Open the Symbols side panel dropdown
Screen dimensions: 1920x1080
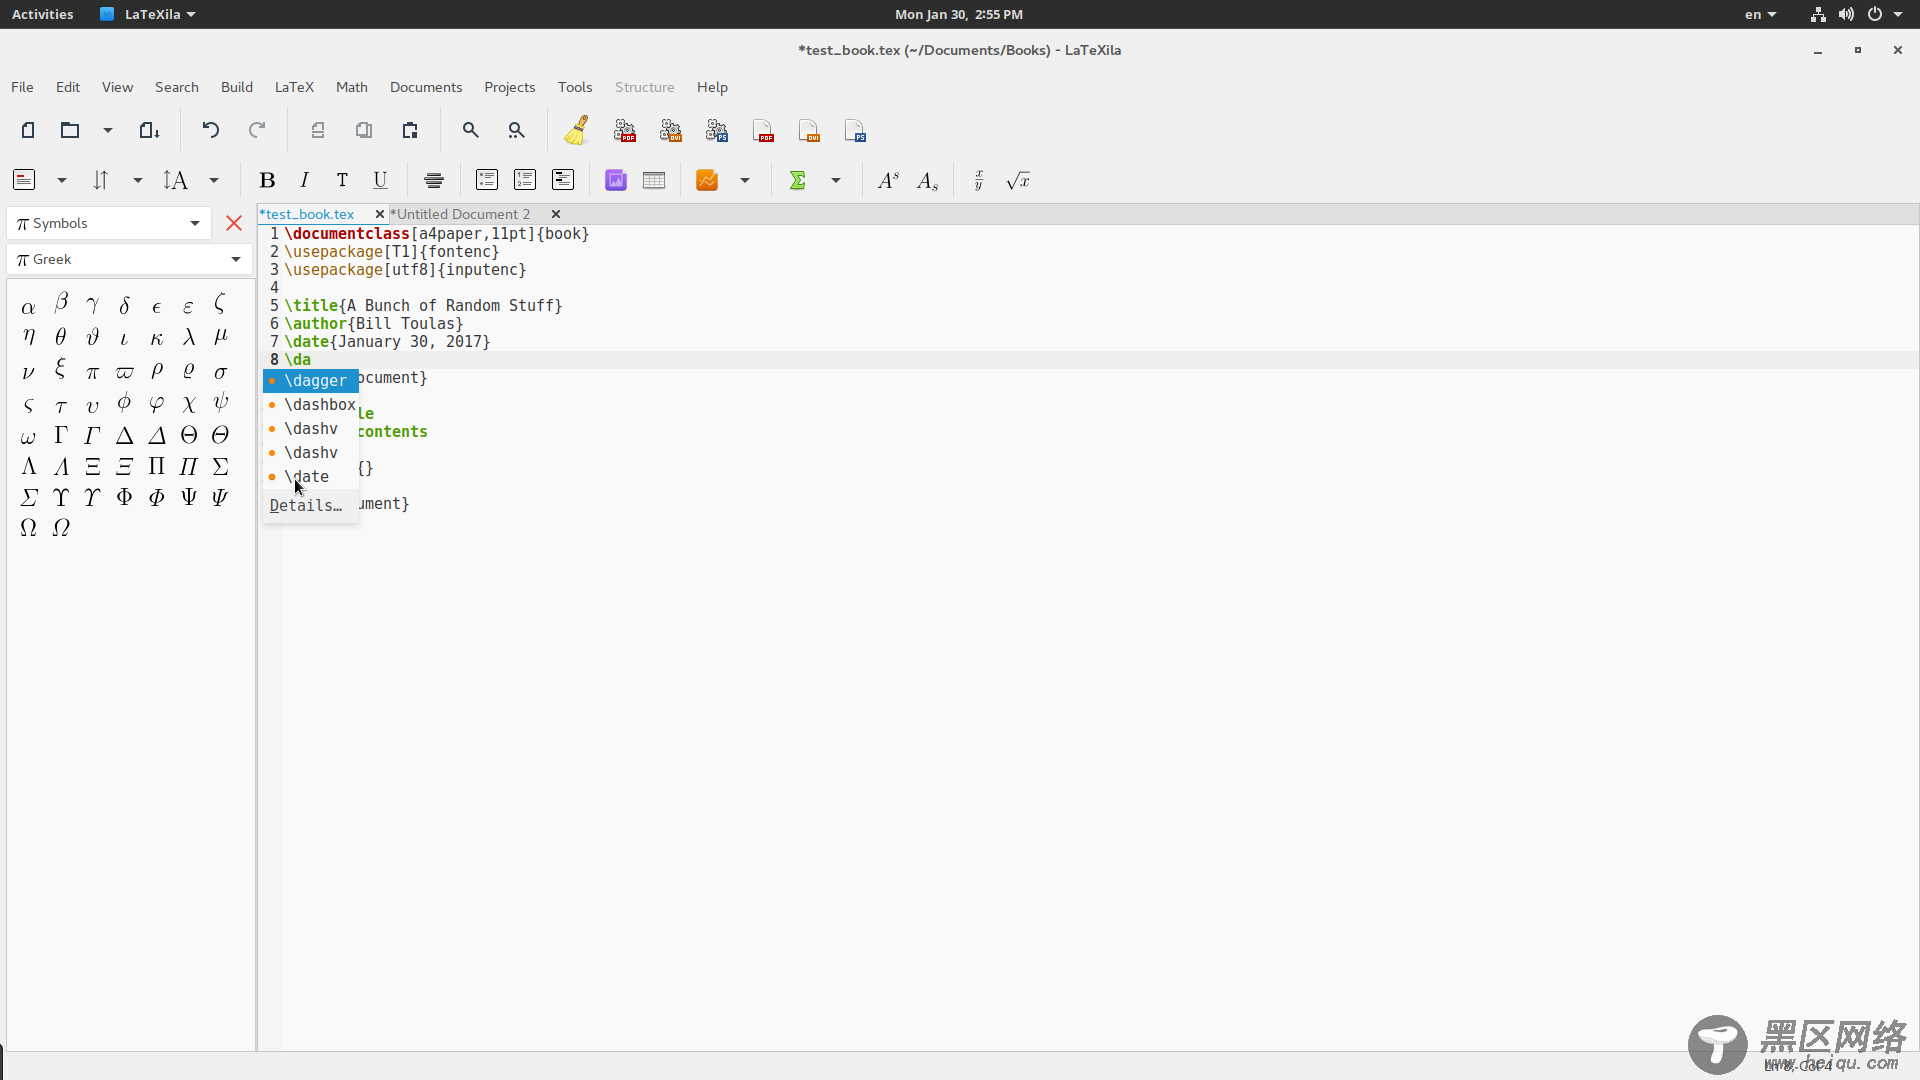[x=109, y=223]
